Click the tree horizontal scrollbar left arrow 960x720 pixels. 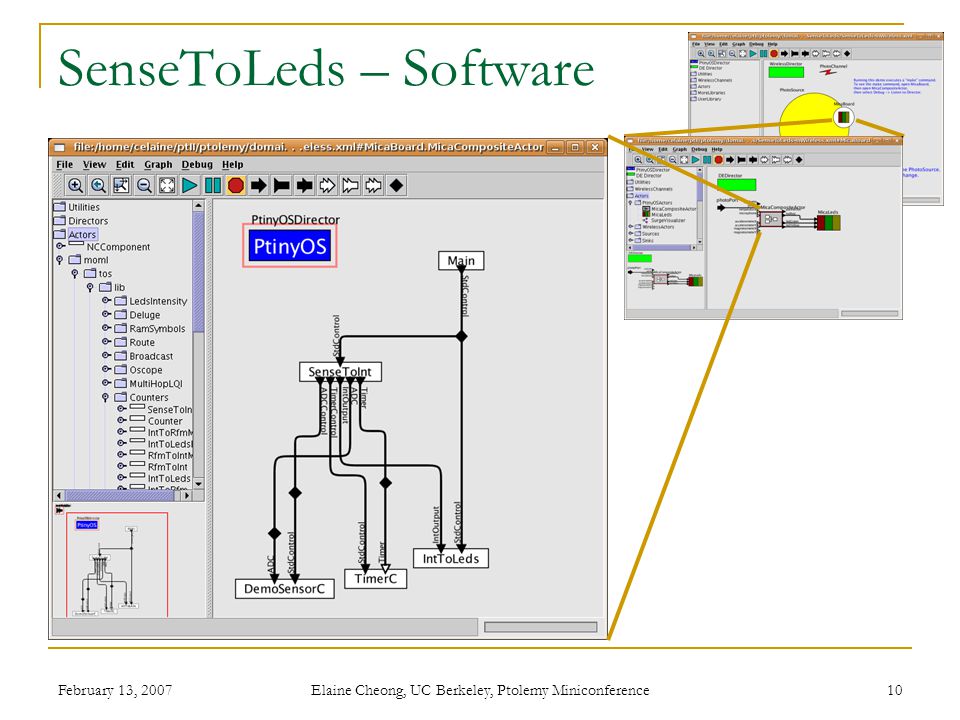tap(59, 495)
